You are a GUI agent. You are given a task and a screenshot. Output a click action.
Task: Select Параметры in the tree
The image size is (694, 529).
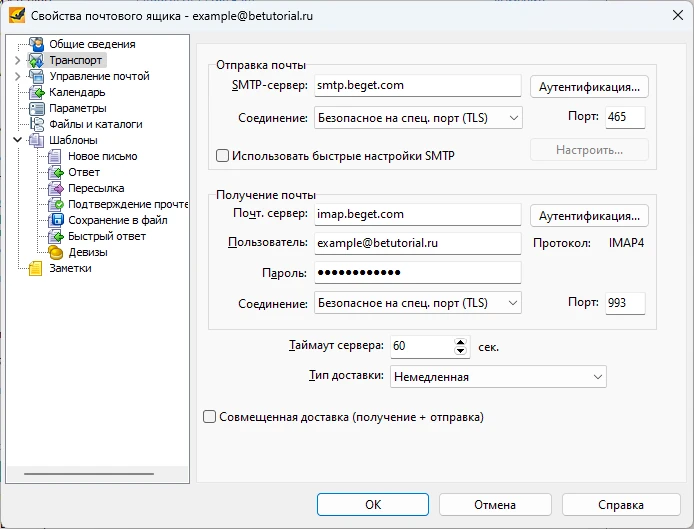pyautogui.click(x=77, y=108)
